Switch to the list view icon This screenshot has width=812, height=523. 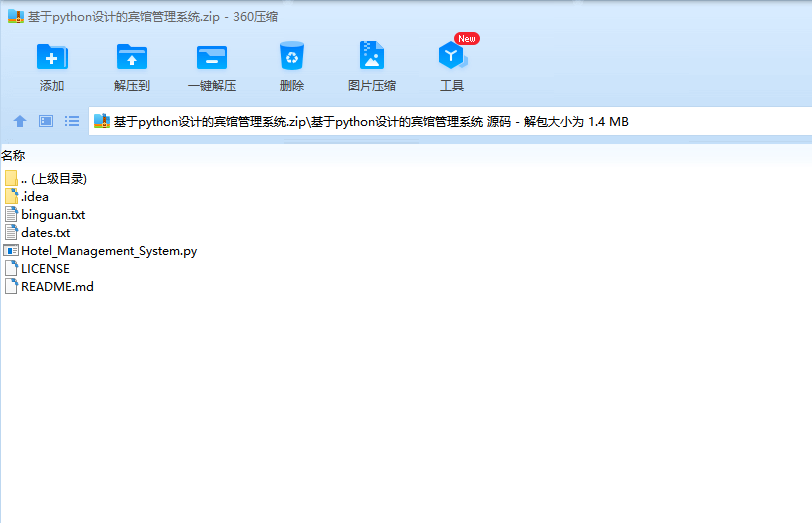click(71, 121)
